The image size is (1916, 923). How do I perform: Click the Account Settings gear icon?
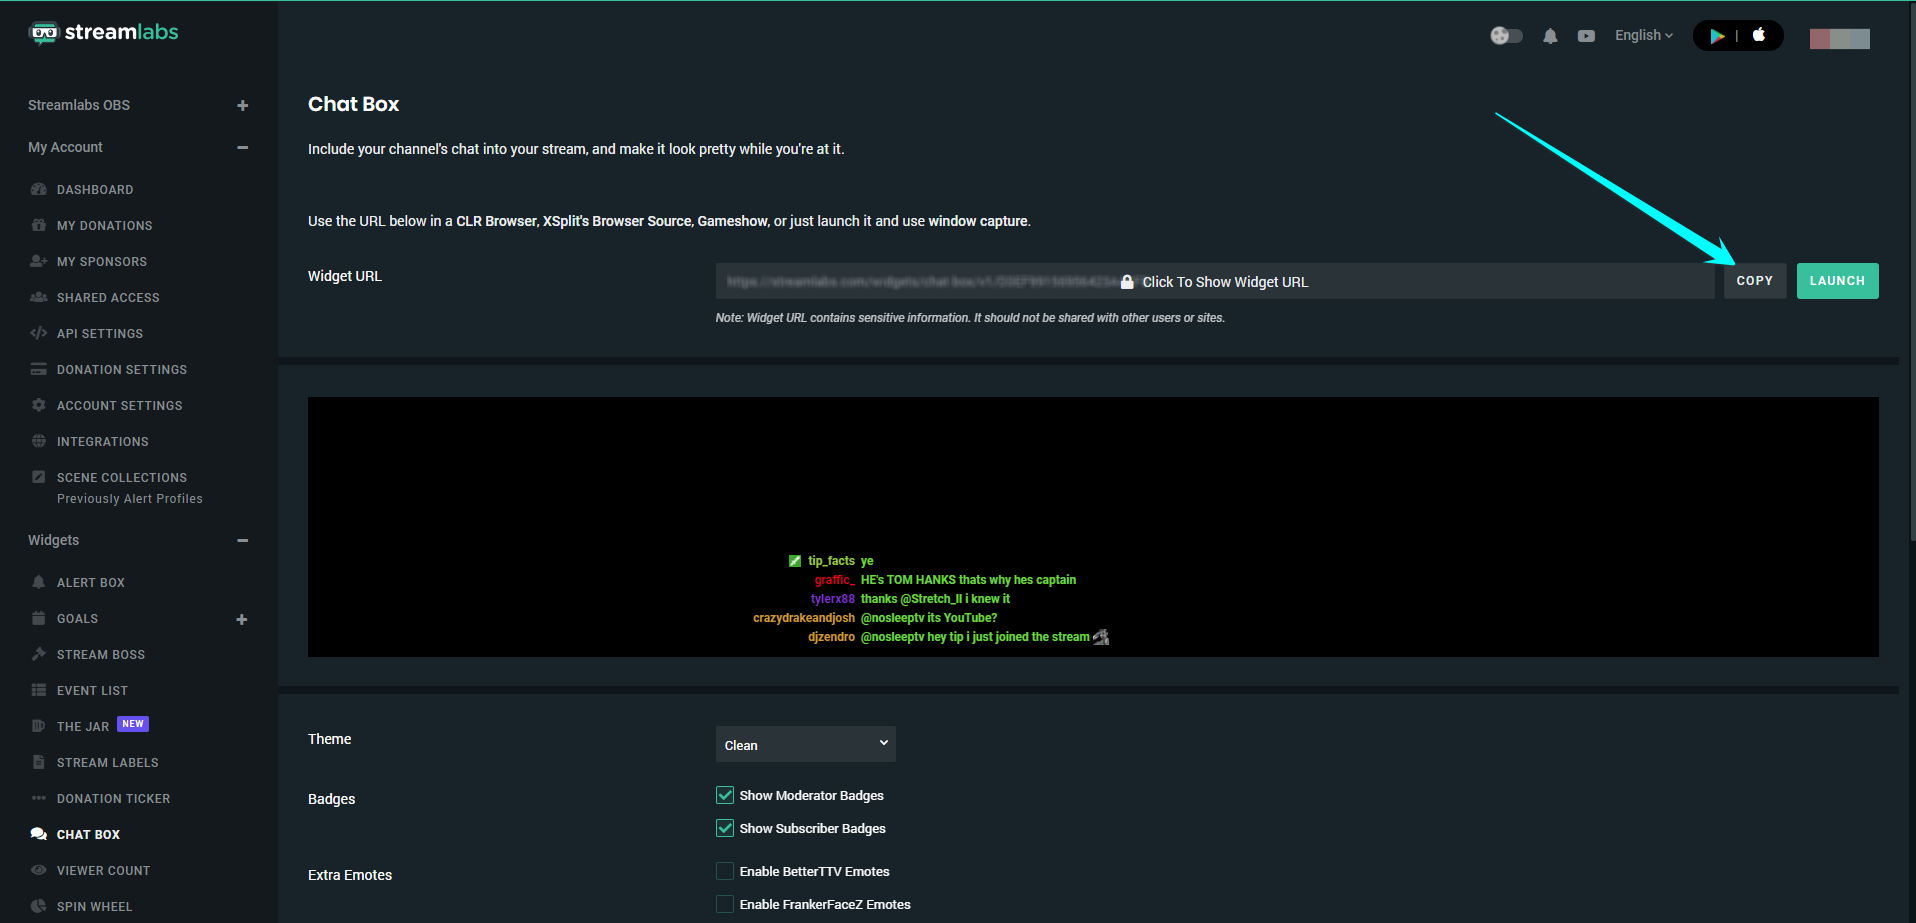tap(39, 405)
